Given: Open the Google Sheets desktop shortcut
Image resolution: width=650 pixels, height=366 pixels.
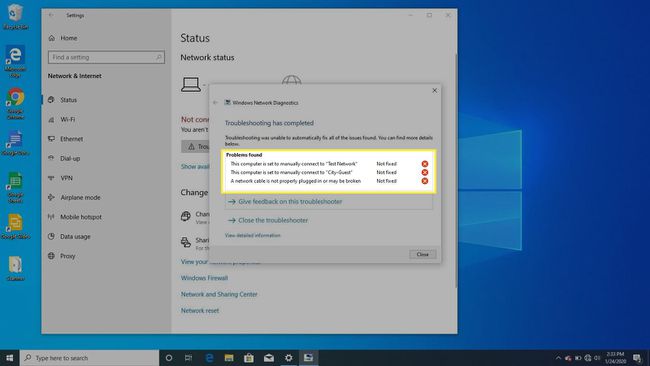Looking at the screenshot, I should 15,187.
